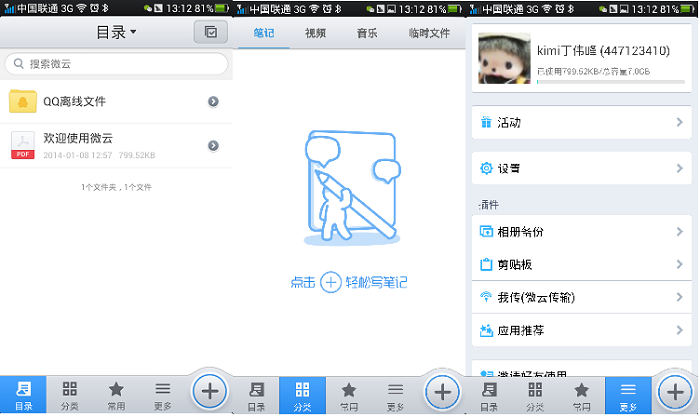Tap circled plus in 轻松写笔记 prompt
The width and height of the screenshot is (700, 417).
pyautogui.click(x=331, y=282)
